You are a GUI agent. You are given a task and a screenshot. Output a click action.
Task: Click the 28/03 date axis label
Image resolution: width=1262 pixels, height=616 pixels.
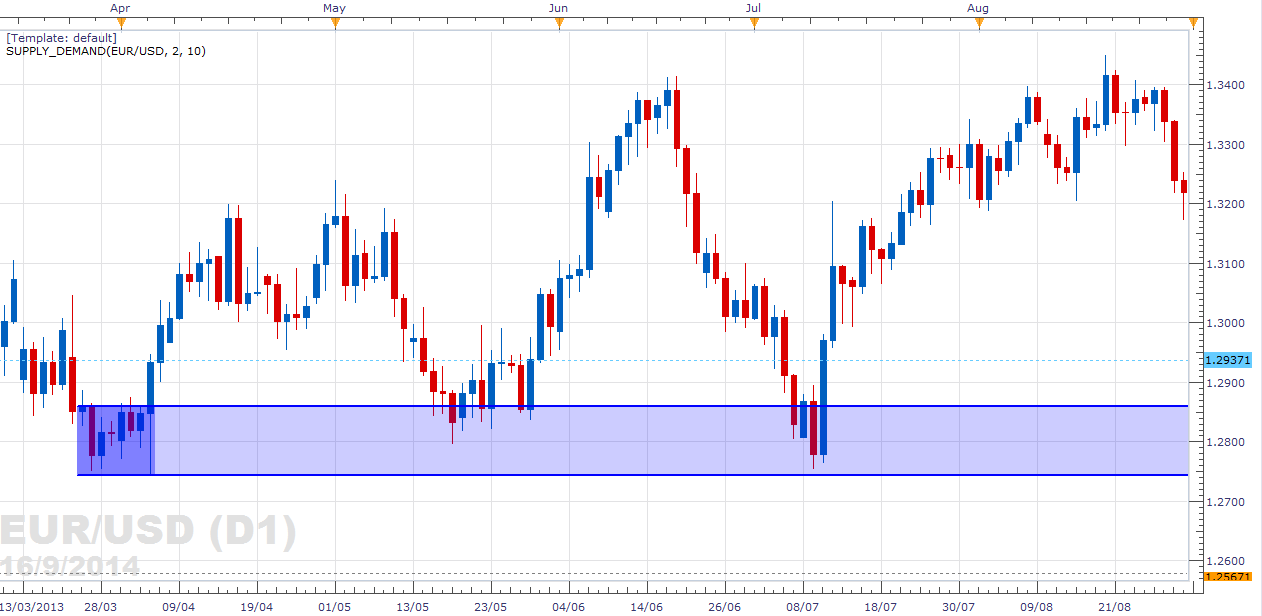tap(100, 607)
